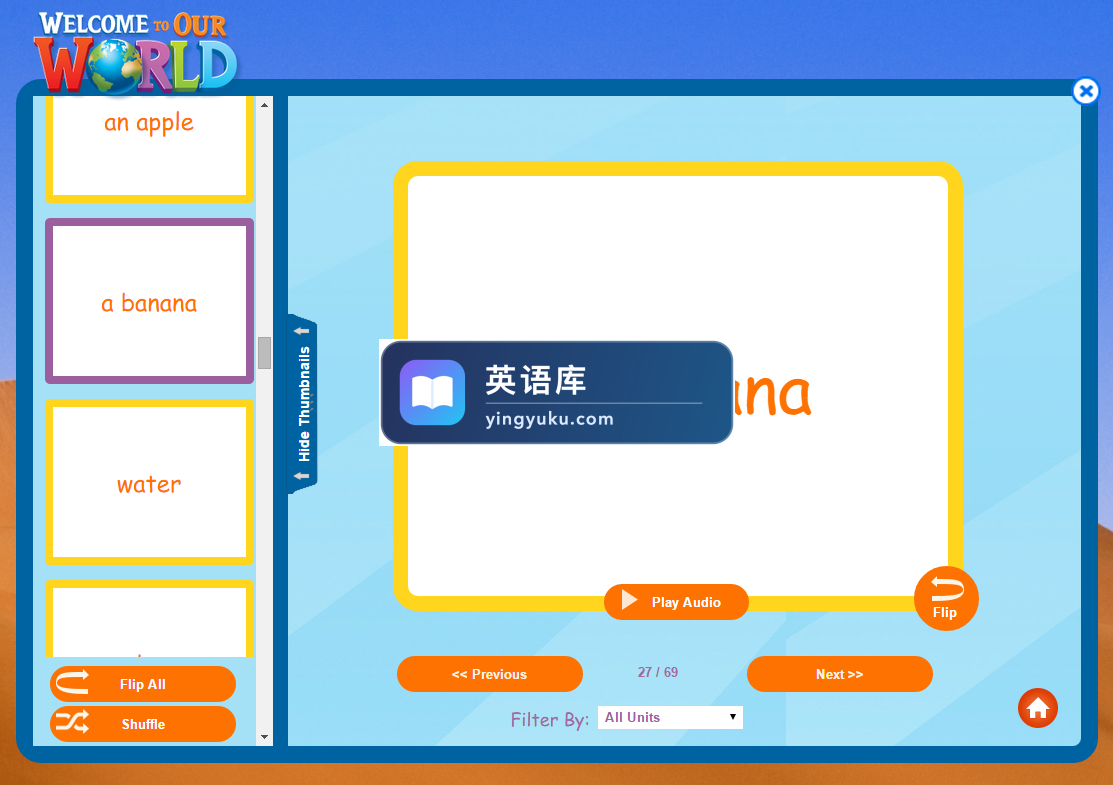Click the main flashcard
Screen dimensions: 1113x785
point(678,386)
